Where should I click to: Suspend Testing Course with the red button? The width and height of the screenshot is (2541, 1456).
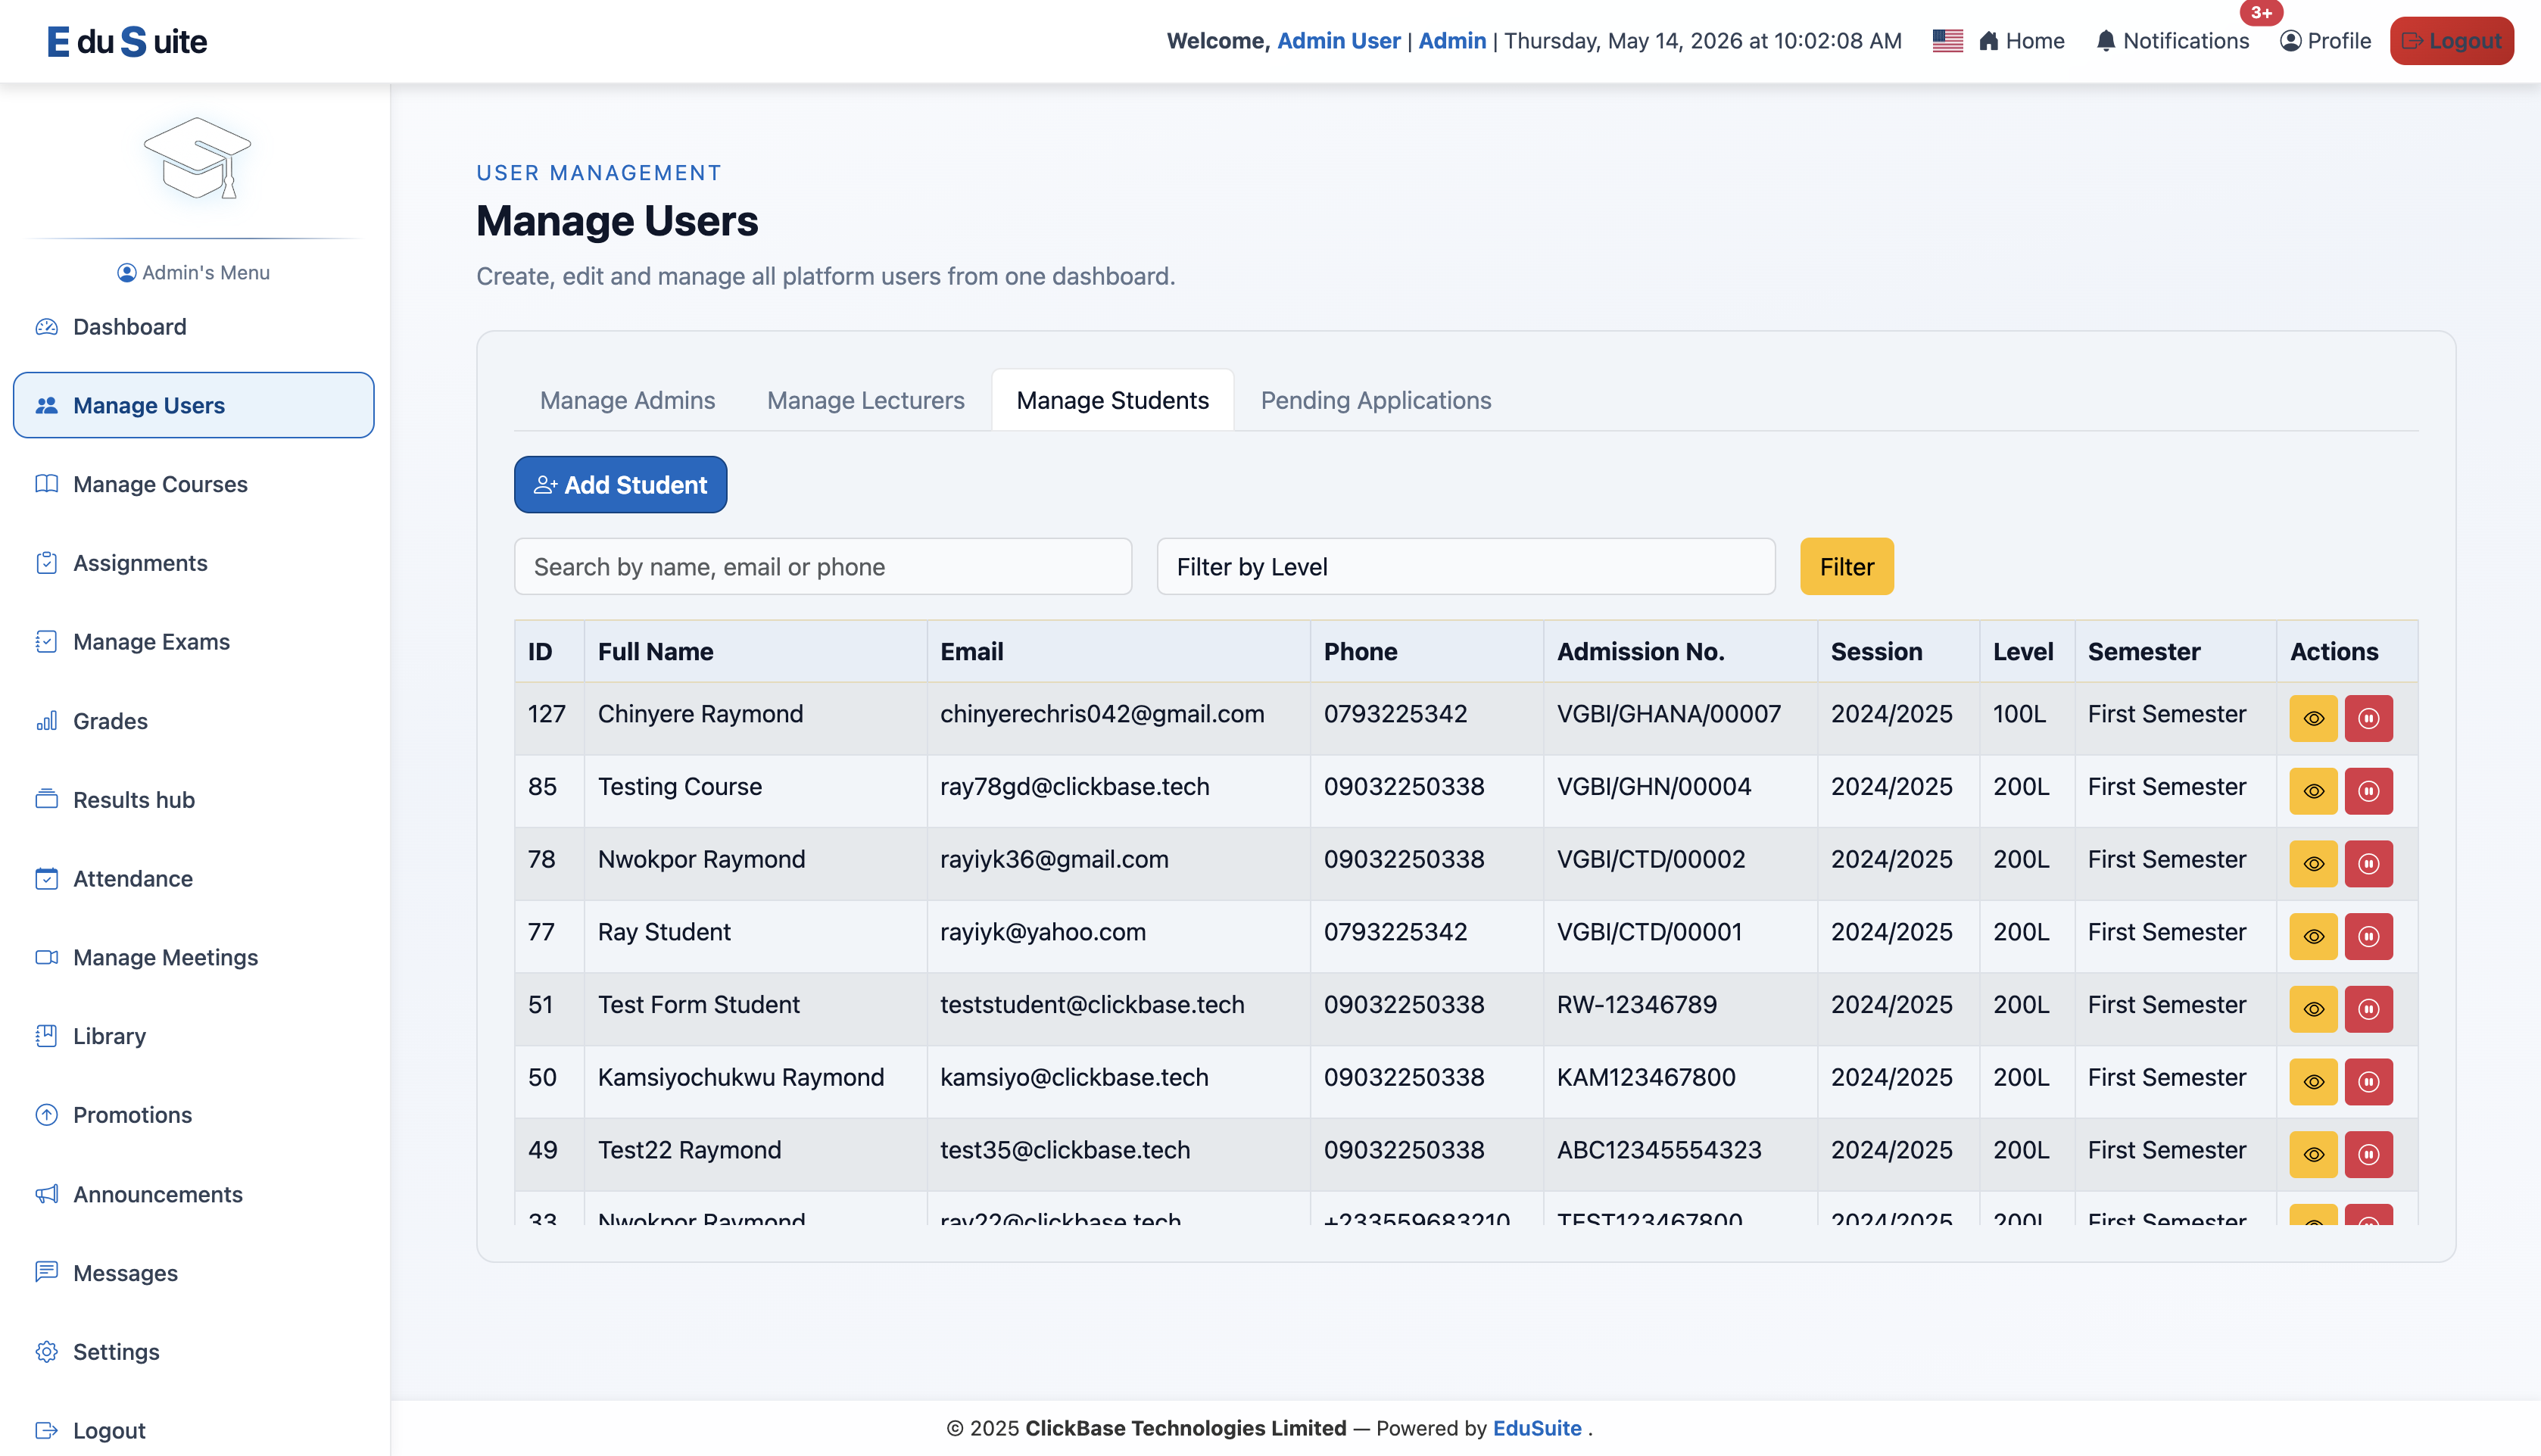click(2368, 791)
